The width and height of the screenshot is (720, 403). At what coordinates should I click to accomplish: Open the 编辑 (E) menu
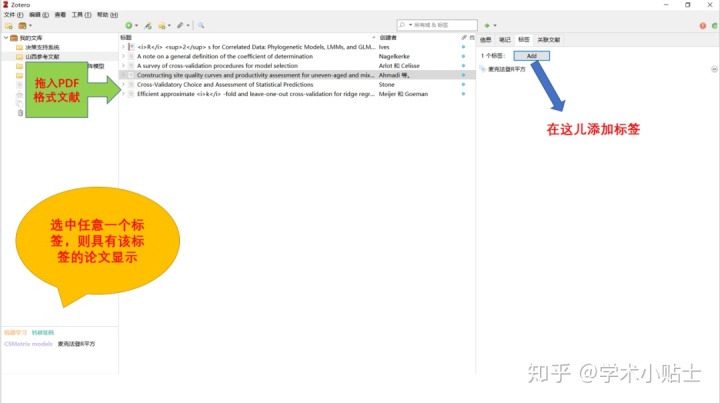(39, 15)
